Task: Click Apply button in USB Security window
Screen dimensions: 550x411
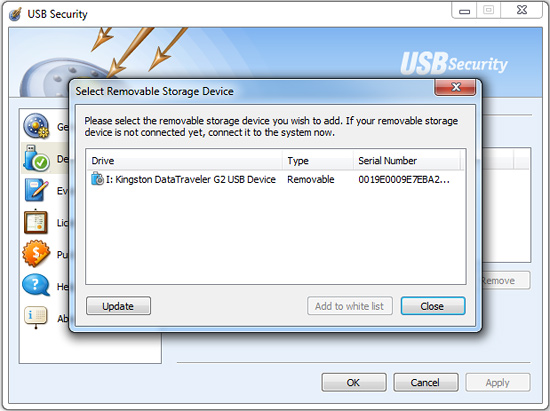Action: click(x=497, y=382)
